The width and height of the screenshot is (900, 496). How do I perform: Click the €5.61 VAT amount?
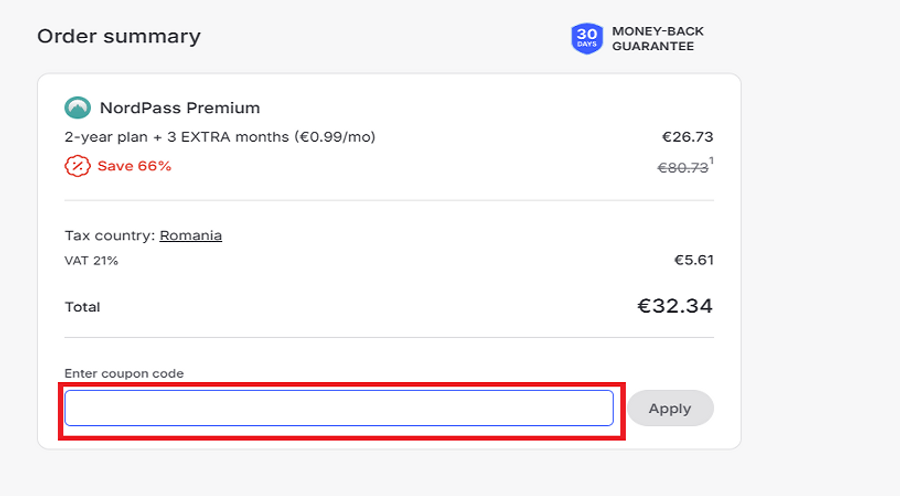click(x=694, y=261)
